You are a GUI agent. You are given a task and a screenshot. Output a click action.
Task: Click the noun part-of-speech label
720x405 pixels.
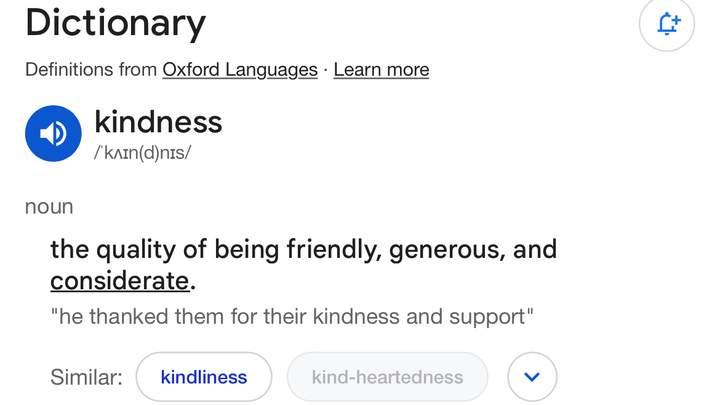click(49, 207)
